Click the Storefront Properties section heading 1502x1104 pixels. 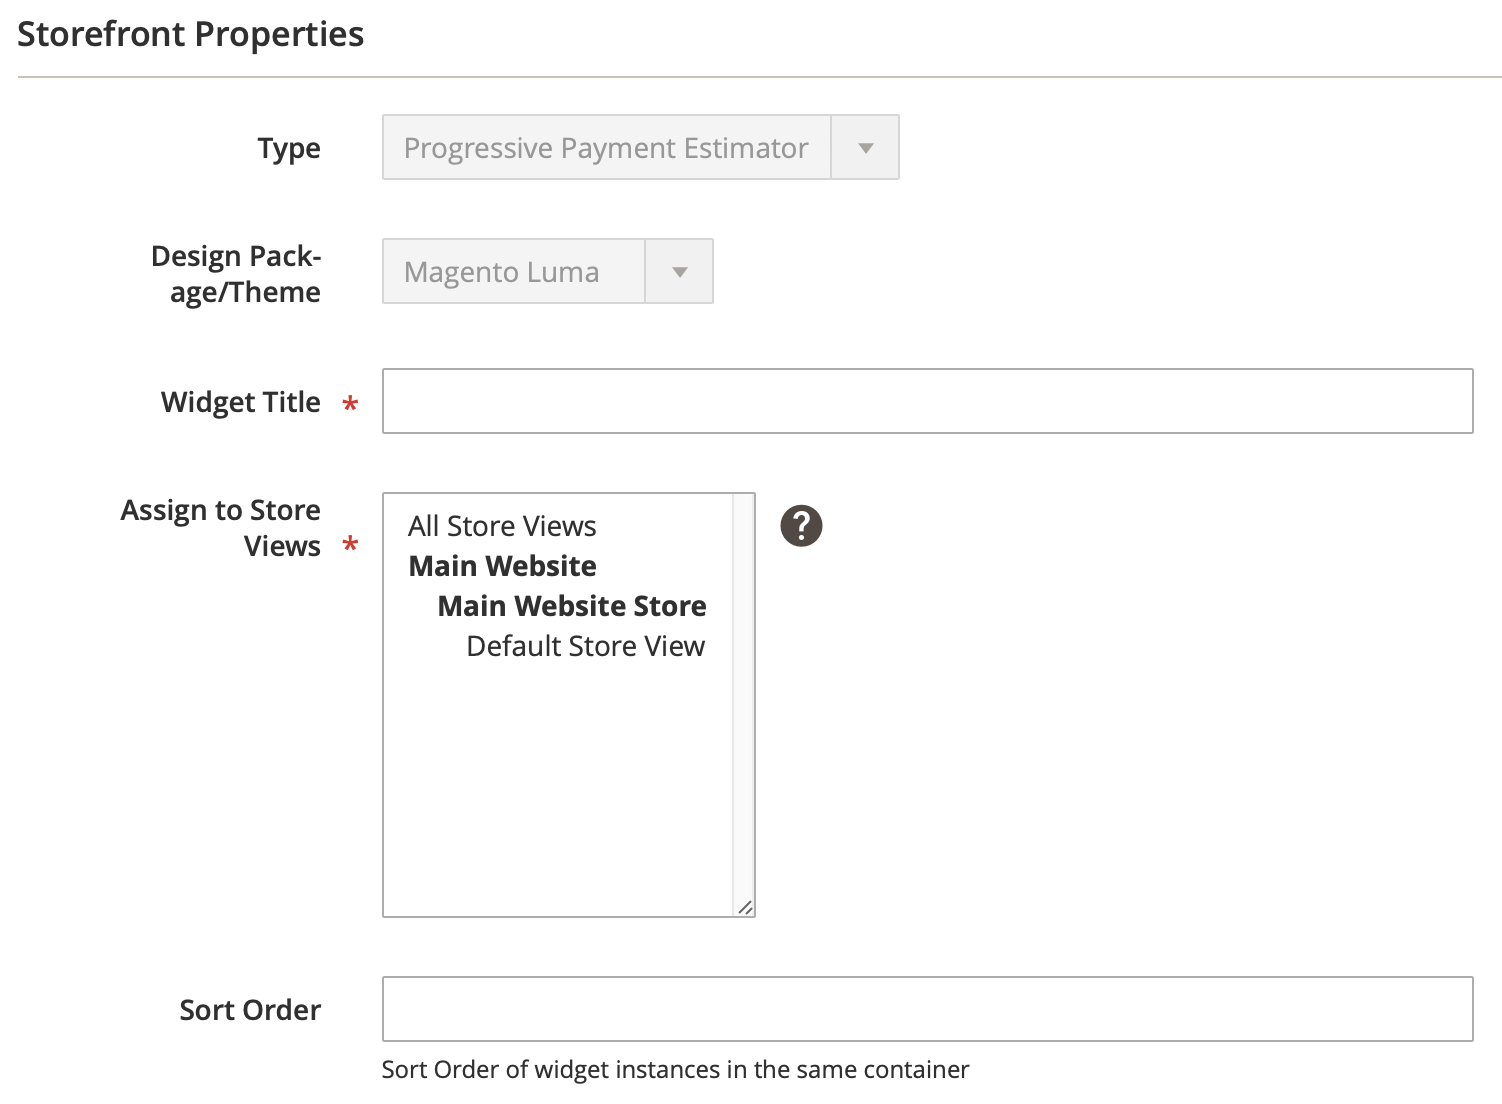click(191, 34)
